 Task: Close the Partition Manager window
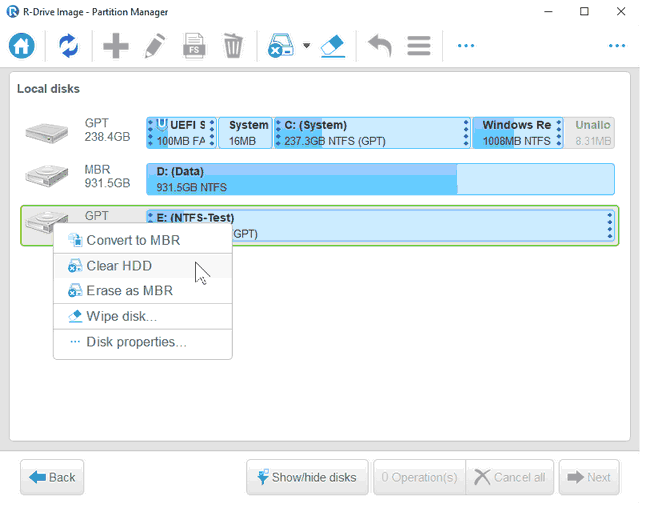tap(621, 12)
